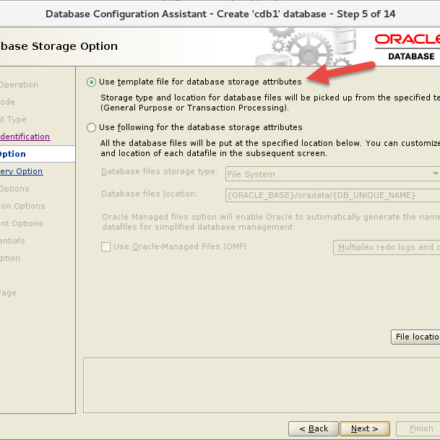Click the Database files location field
Image resolution: width=440 pixels, height=440 pixels.
(333, 195)
